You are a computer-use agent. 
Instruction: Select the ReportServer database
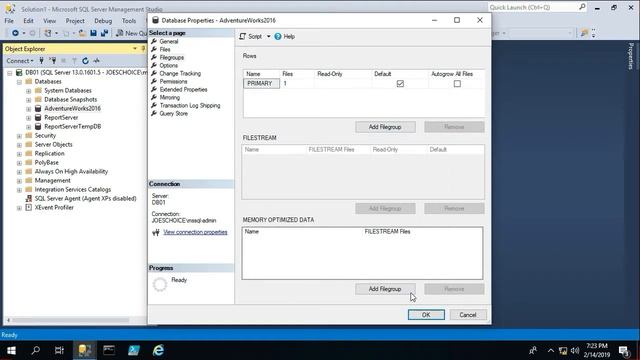tap(61, 118)
